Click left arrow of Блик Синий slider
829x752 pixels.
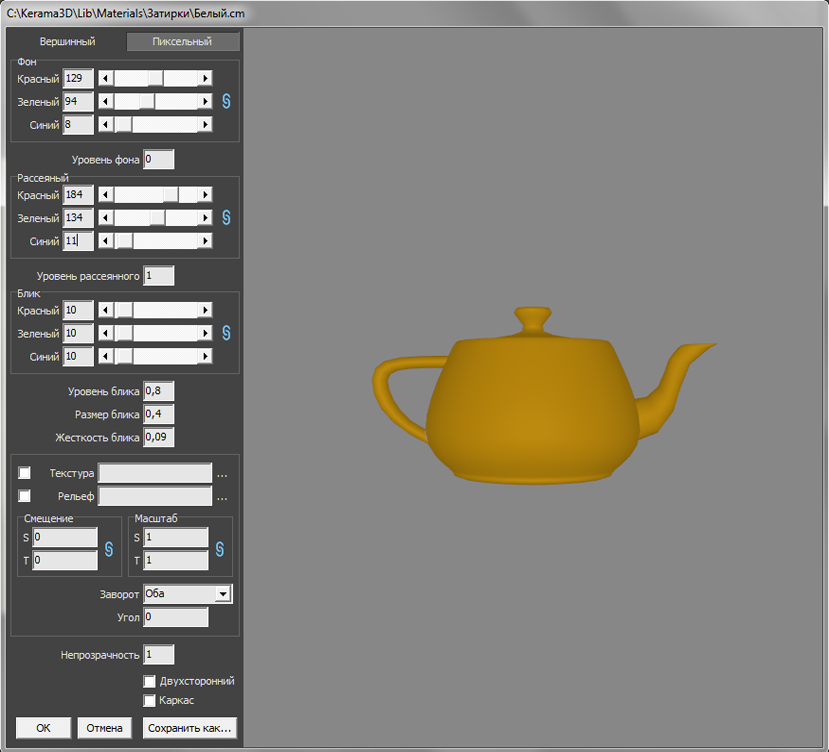106,356
